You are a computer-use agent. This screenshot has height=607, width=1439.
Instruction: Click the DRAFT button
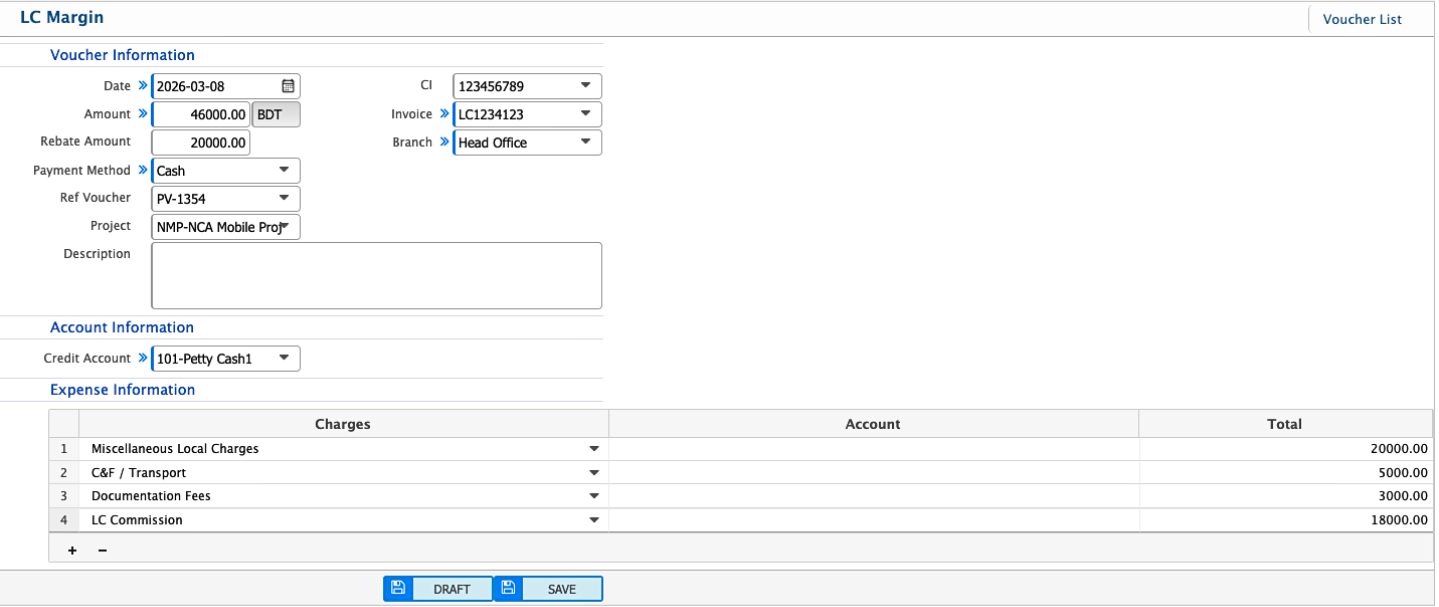[452, 588]
